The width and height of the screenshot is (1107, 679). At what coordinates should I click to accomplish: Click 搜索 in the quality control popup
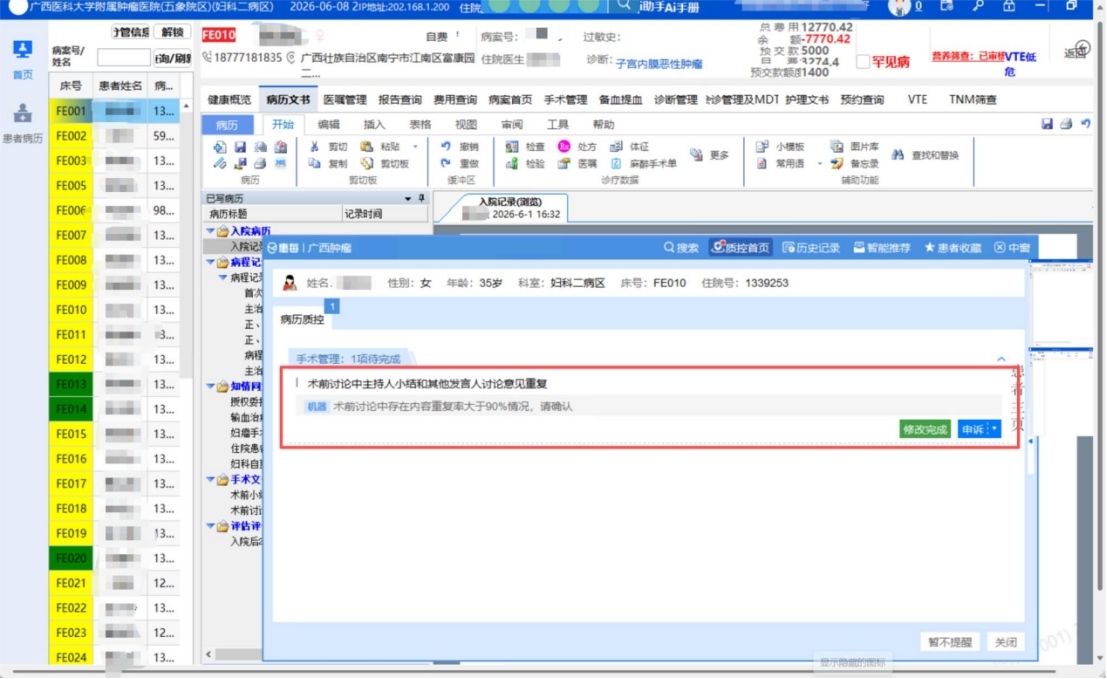tap(681, 248)
